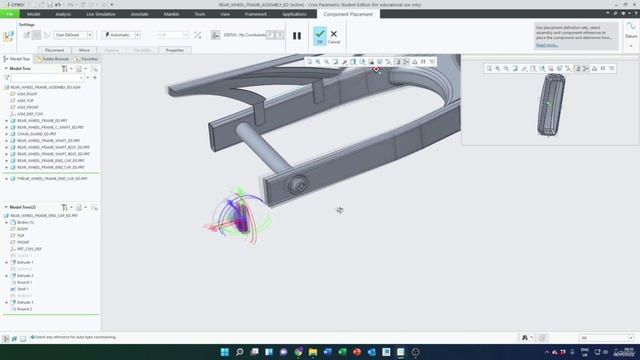Open the Live Simulation tab
Image resolution: width=640 pixels, height=360 pixels.
point(101,14)
